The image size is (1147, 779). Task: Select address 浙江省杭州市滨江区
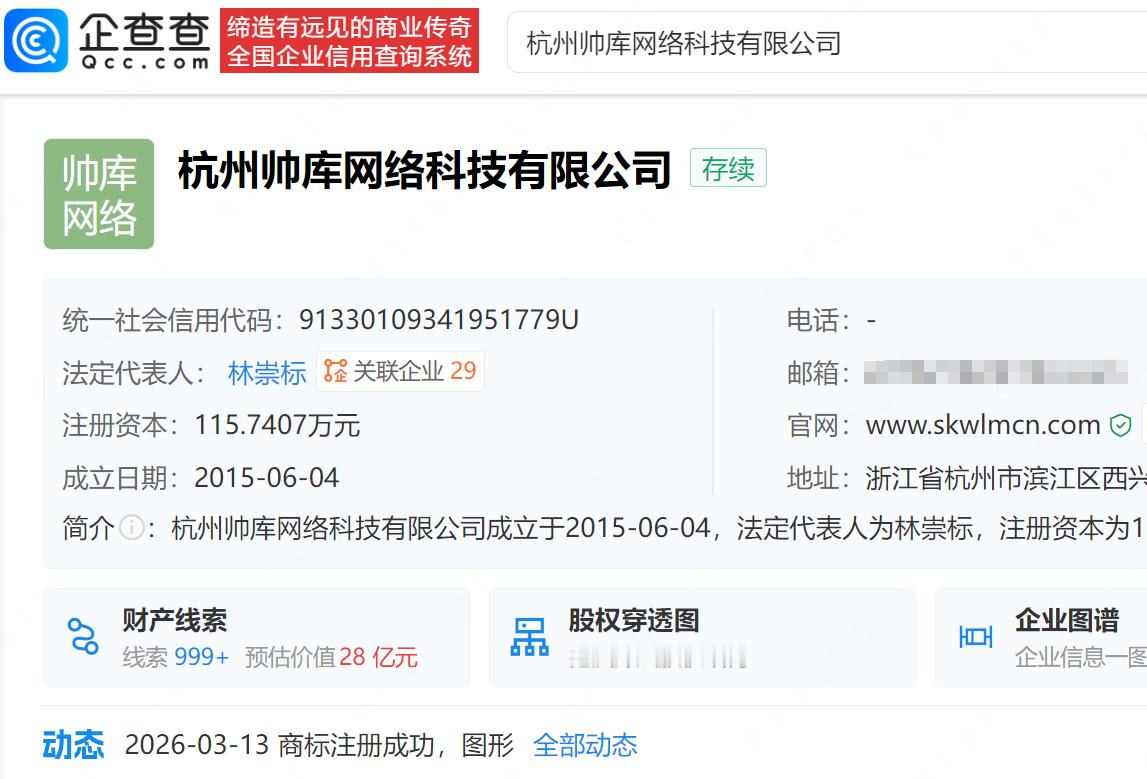click(1006, 478)
